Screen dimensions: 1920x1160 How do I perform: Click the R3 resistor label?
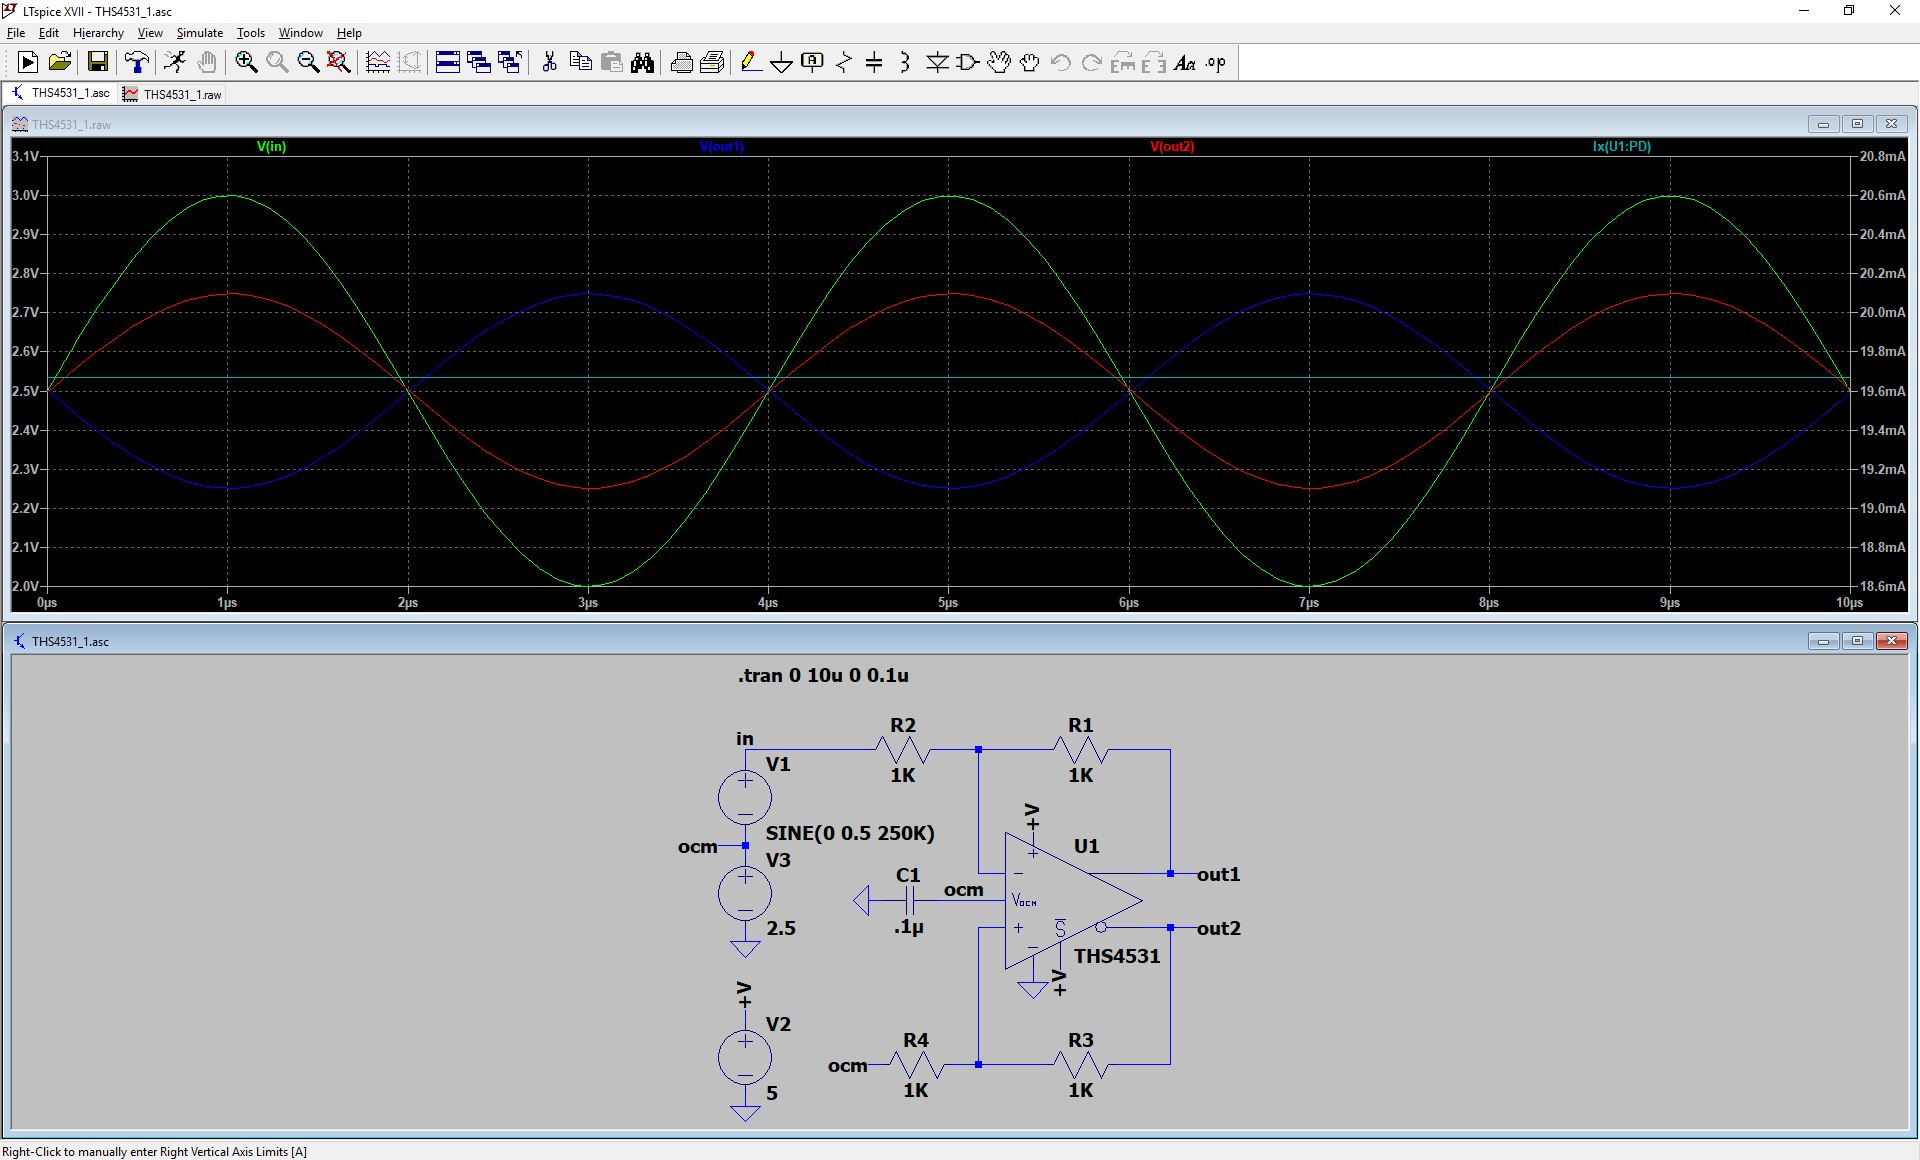pyautogui.click(x=1081, y=1040)
